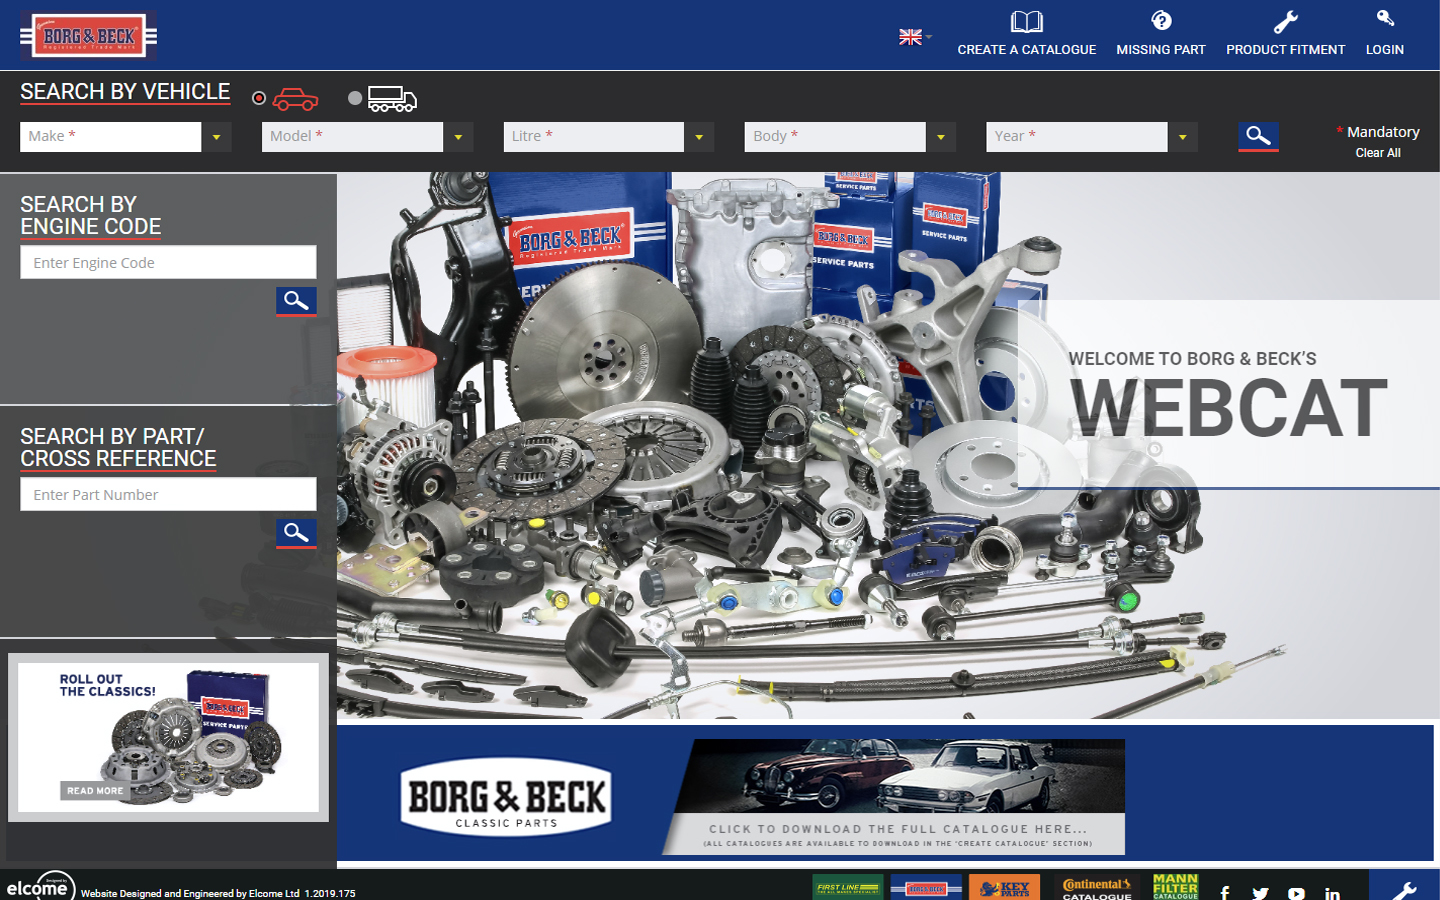The height and width of the screenshot is (900, 1440).
Task: Click 'Website Designed and Engineered by Elcome Ltd' text
Action: tap(190, 894)
